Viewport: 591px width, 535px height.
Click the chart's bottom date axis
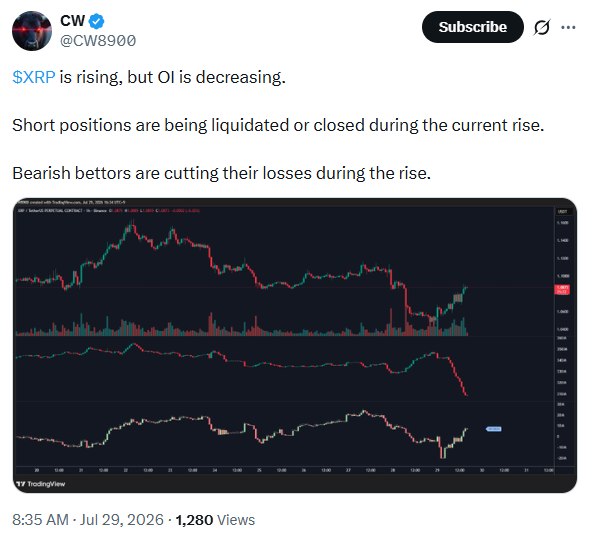coord(285,470)
